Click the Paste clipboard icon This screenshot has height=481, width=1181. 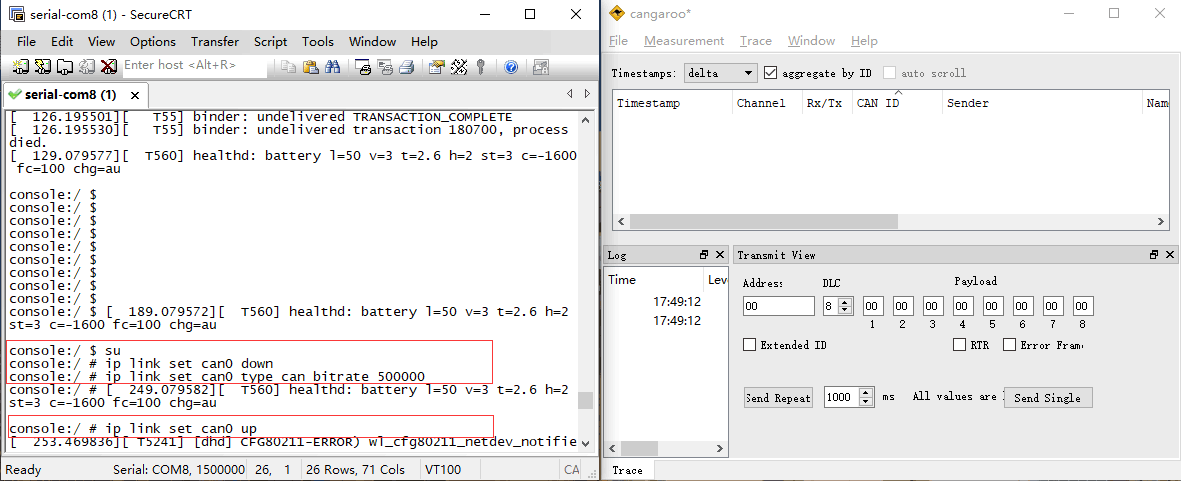(310, 67)
